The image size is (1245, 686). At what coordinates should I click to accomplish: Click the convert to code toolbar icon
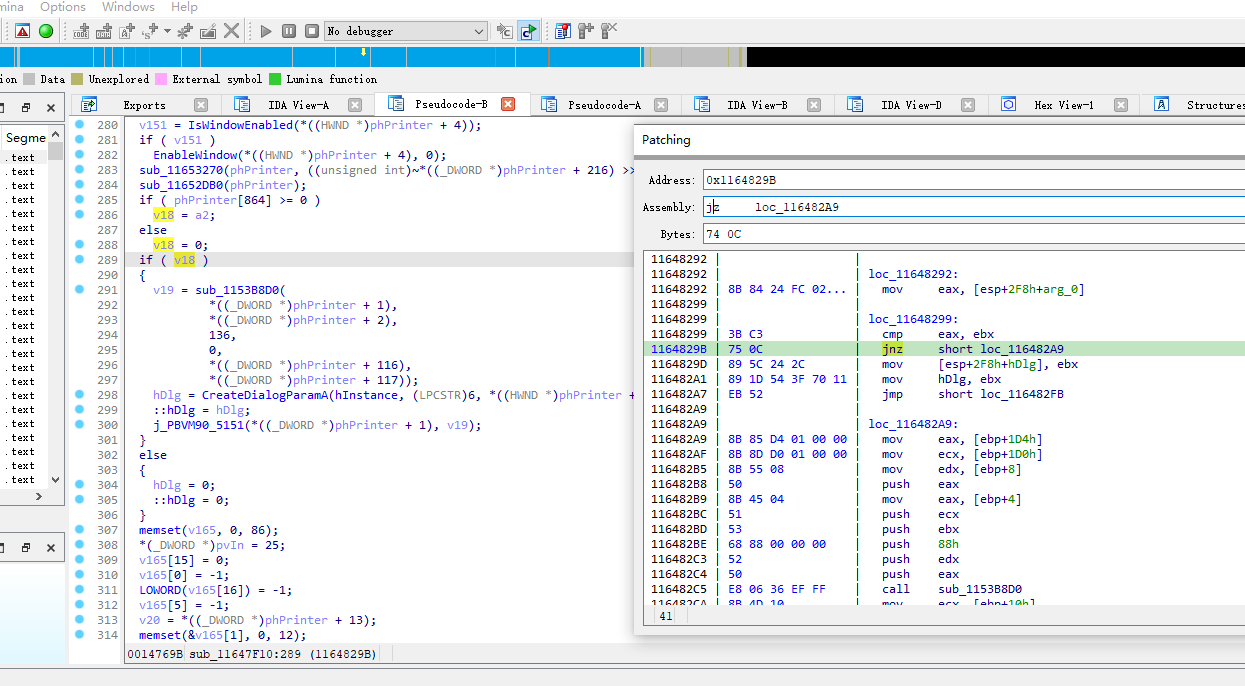pyautogui.click(x=82, y=31)
